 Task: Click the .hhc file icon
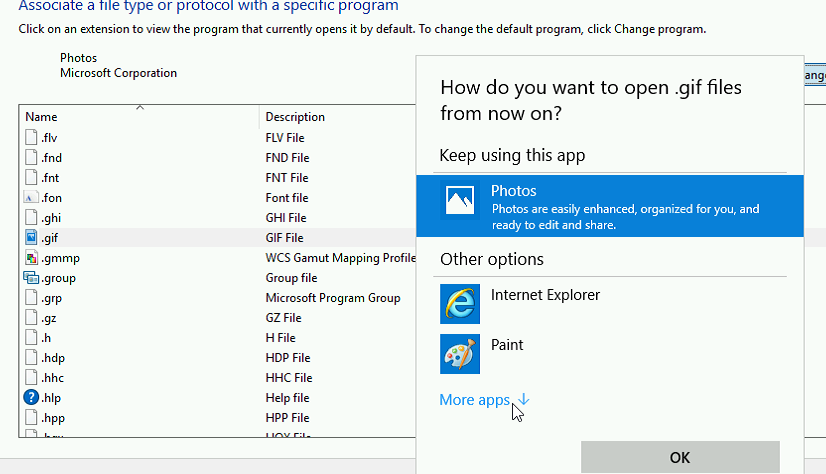[31, 378]
